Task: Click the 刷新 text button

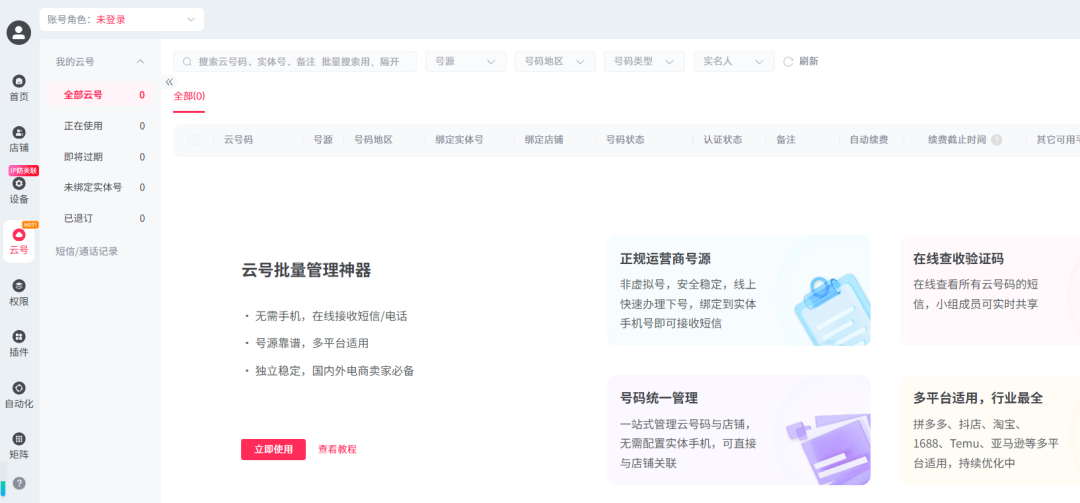Action: (809, 61)
